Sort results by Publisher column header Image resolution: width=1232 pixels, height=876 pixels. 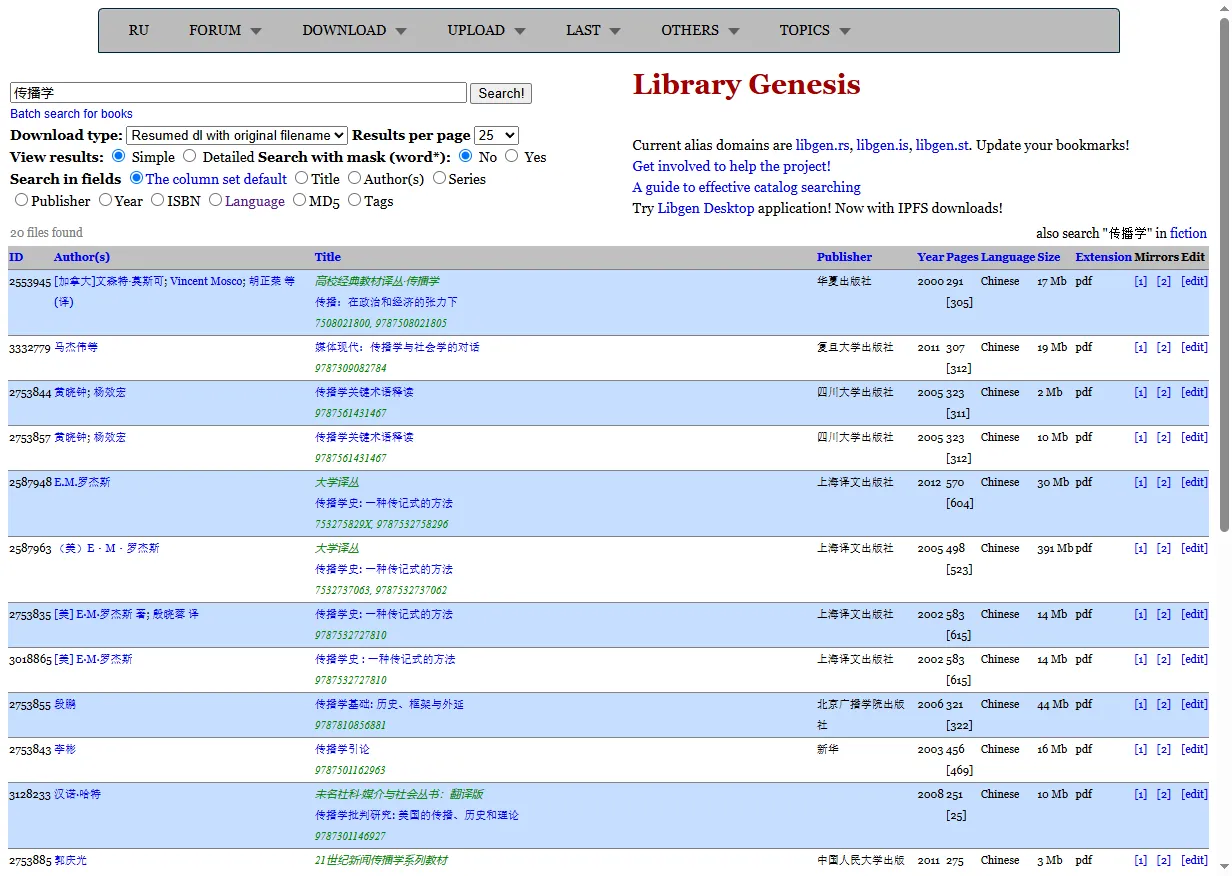pyautogui.click(x=844, y=257)
